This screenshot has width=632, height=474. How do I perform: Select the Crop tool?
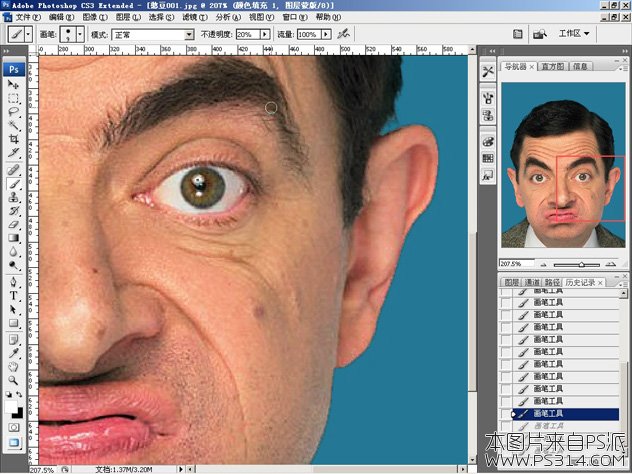tap(14, 139)
